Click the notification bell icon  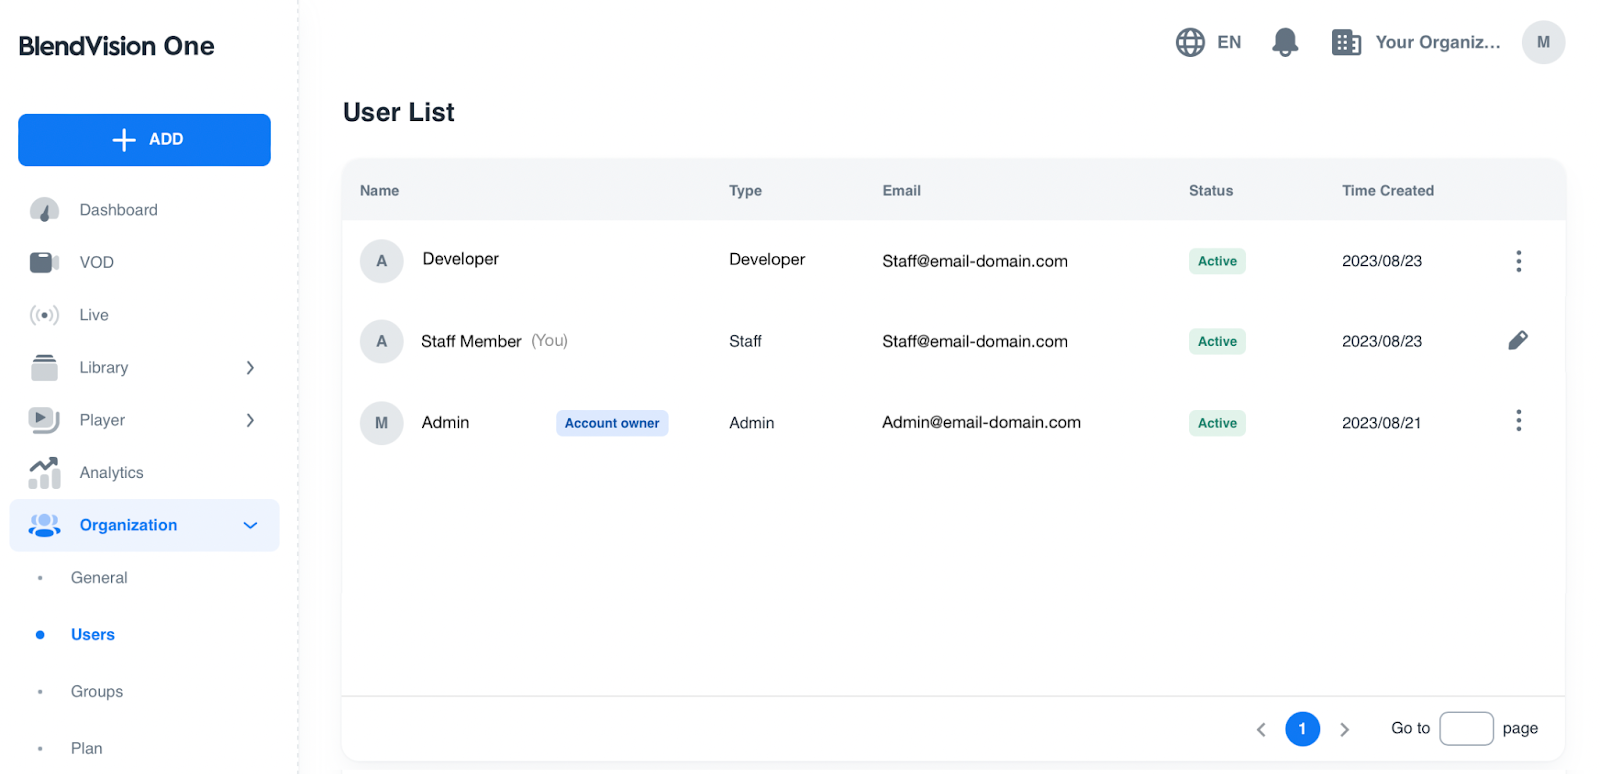click(1285, 42)
